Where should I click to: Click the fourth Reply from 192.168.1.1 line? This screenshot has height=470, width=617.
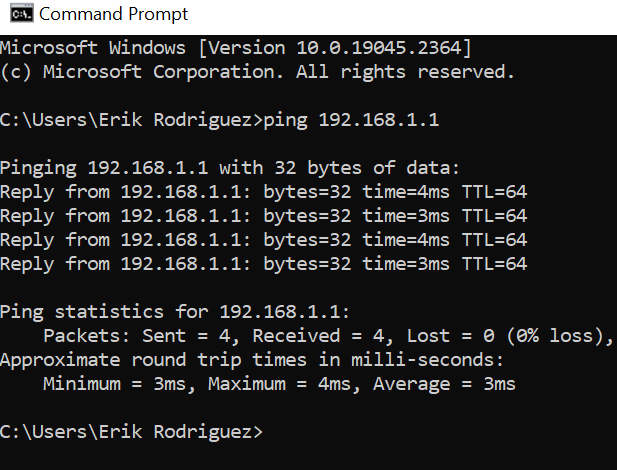pos(263,264)
